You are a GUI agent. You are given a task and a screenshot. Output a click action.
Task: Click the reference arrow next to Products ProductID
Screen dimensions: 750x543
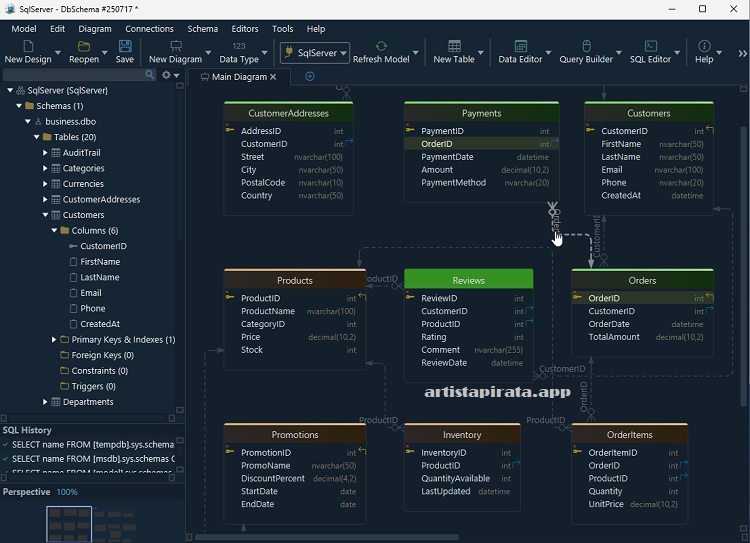362,297
